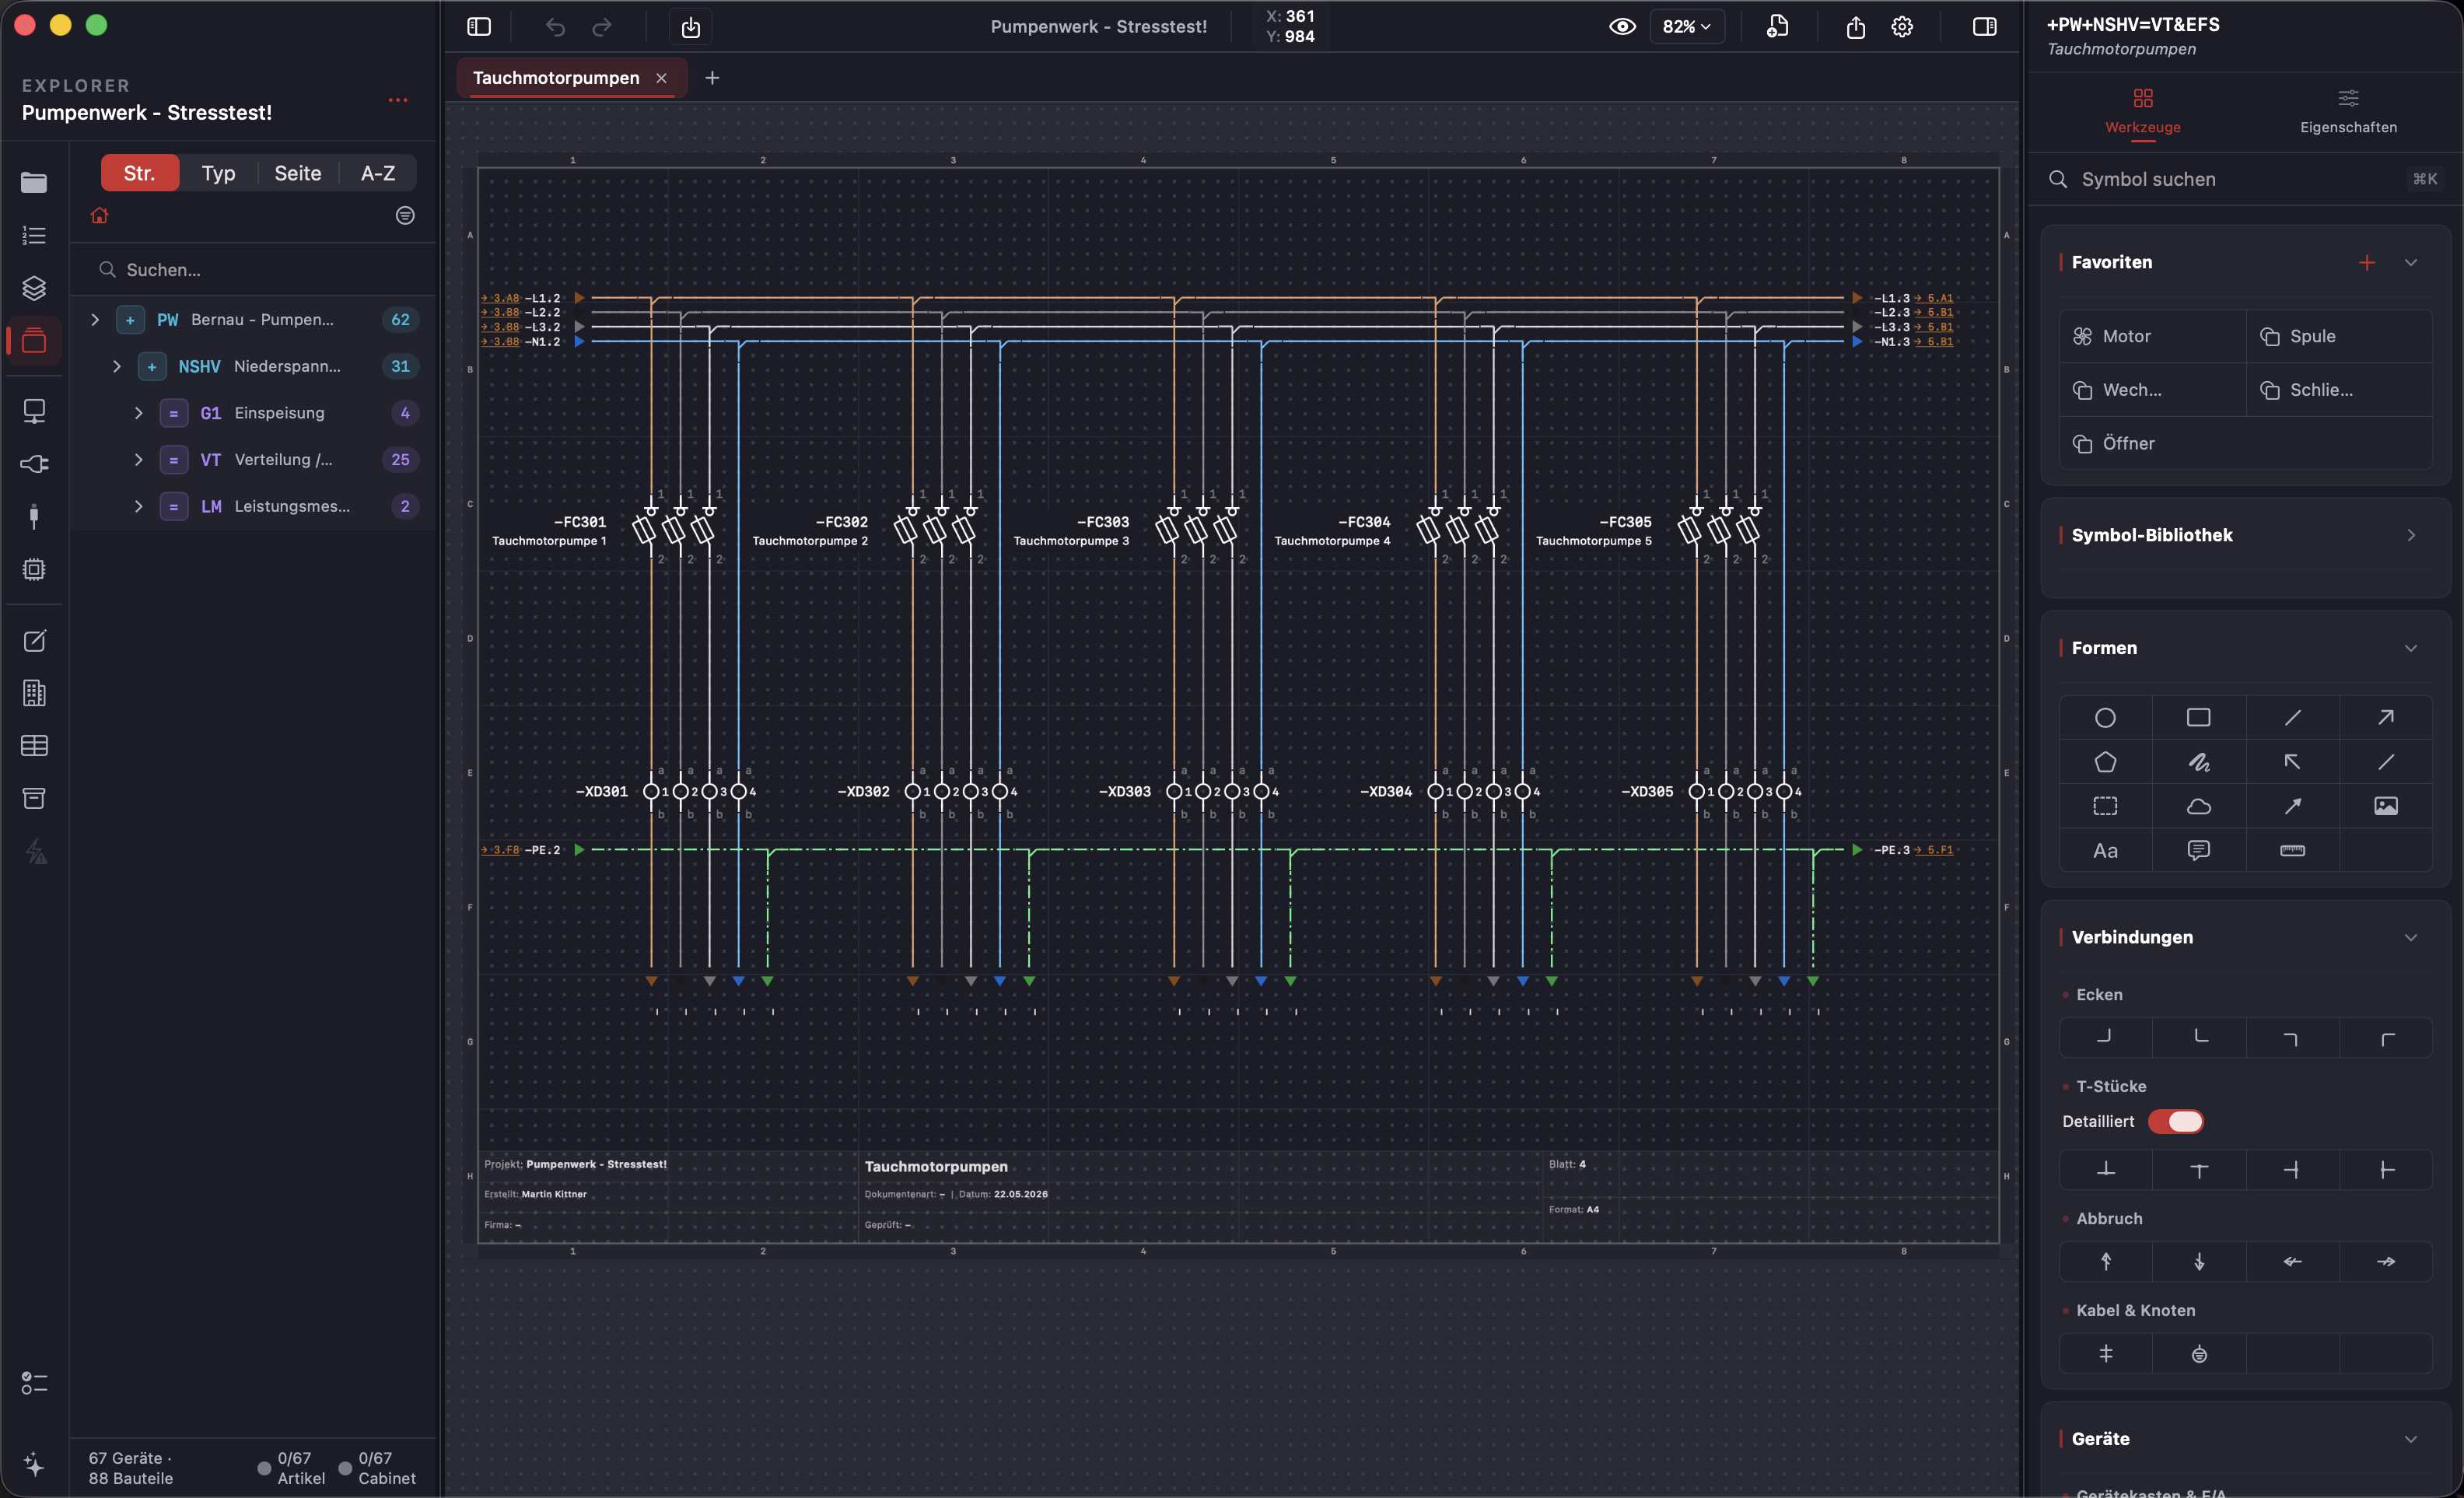The width and height of the screenshot is (2464, 1498).
Task: Select the text Aa tool
Action: (x=2105, y=850)
